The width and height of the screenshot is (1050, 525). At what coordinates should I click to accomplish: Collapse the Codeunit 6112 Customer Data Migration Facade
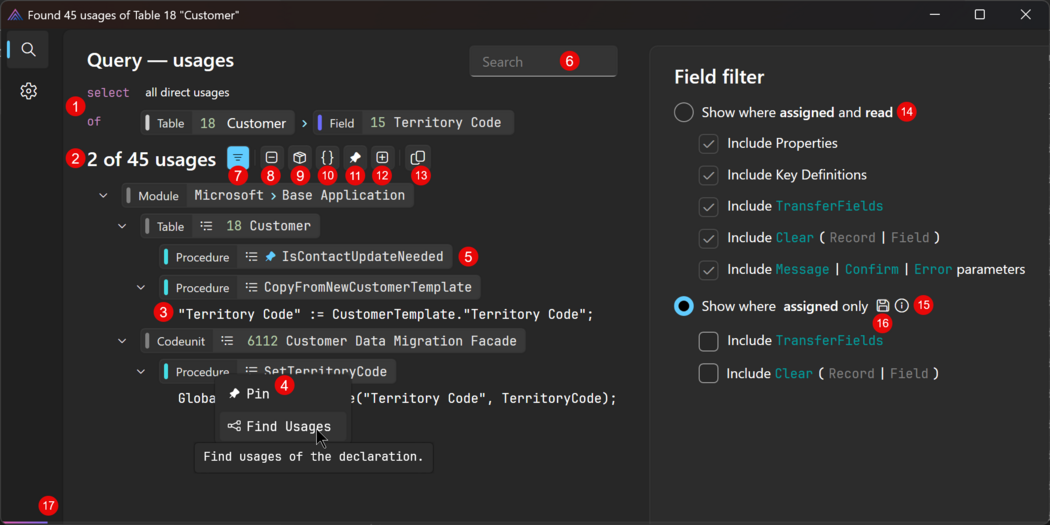pyautogui.click(x=123, y=341)
